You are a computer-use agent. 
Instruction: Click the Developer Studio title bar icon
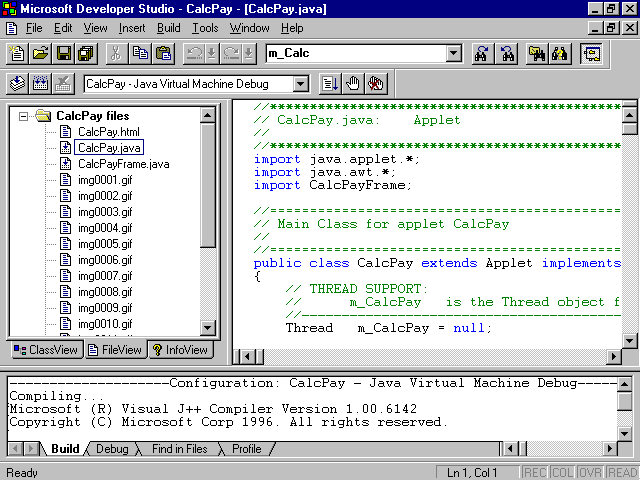point(9,9)
